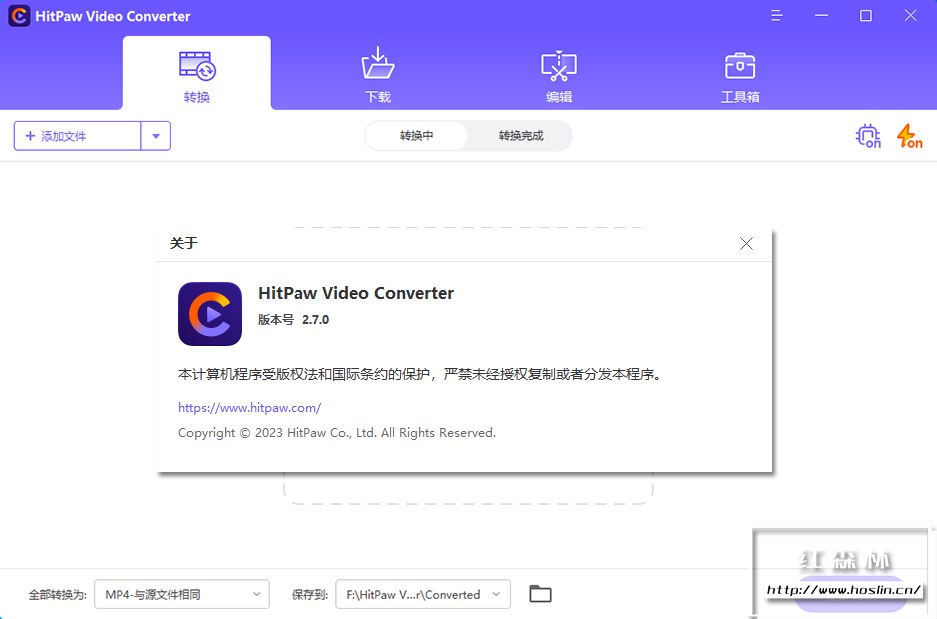
Task: Click the HitPaw Video Converter heading in dialog
Action: pyautogui.click(x=356, y=293)
